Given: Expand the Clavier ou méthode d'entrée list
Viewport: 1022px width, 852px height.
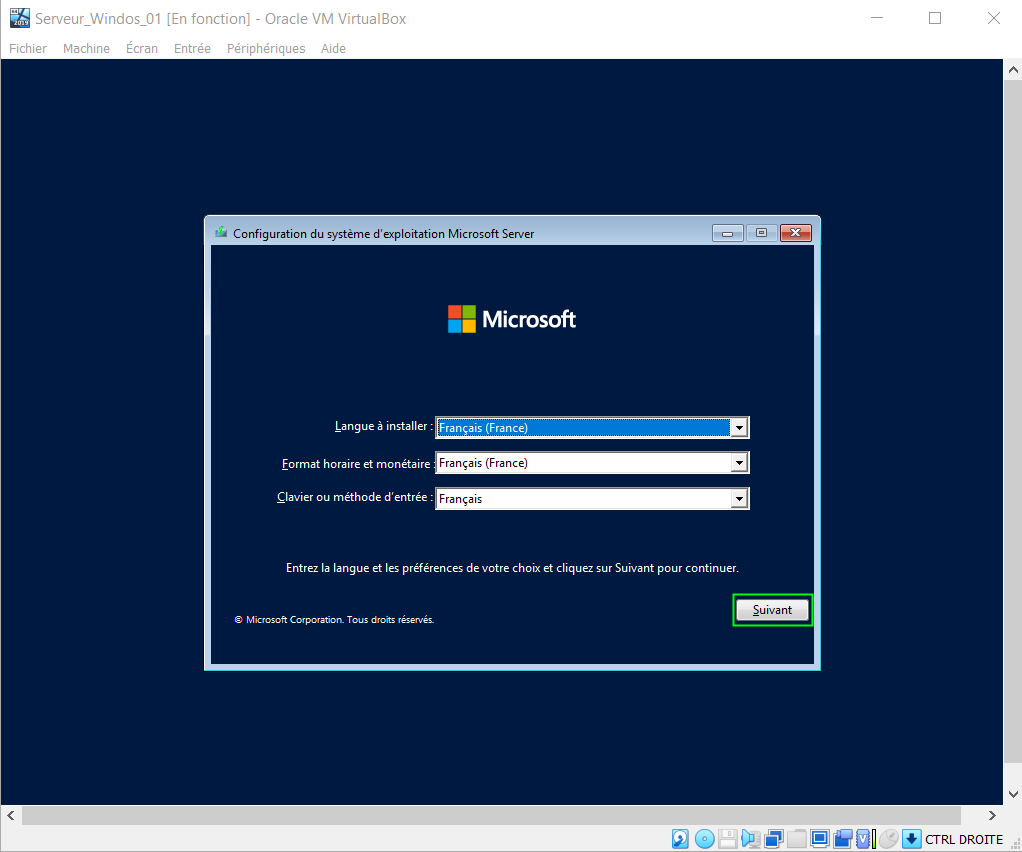Looking at the screenshot, I should (739, 498).
